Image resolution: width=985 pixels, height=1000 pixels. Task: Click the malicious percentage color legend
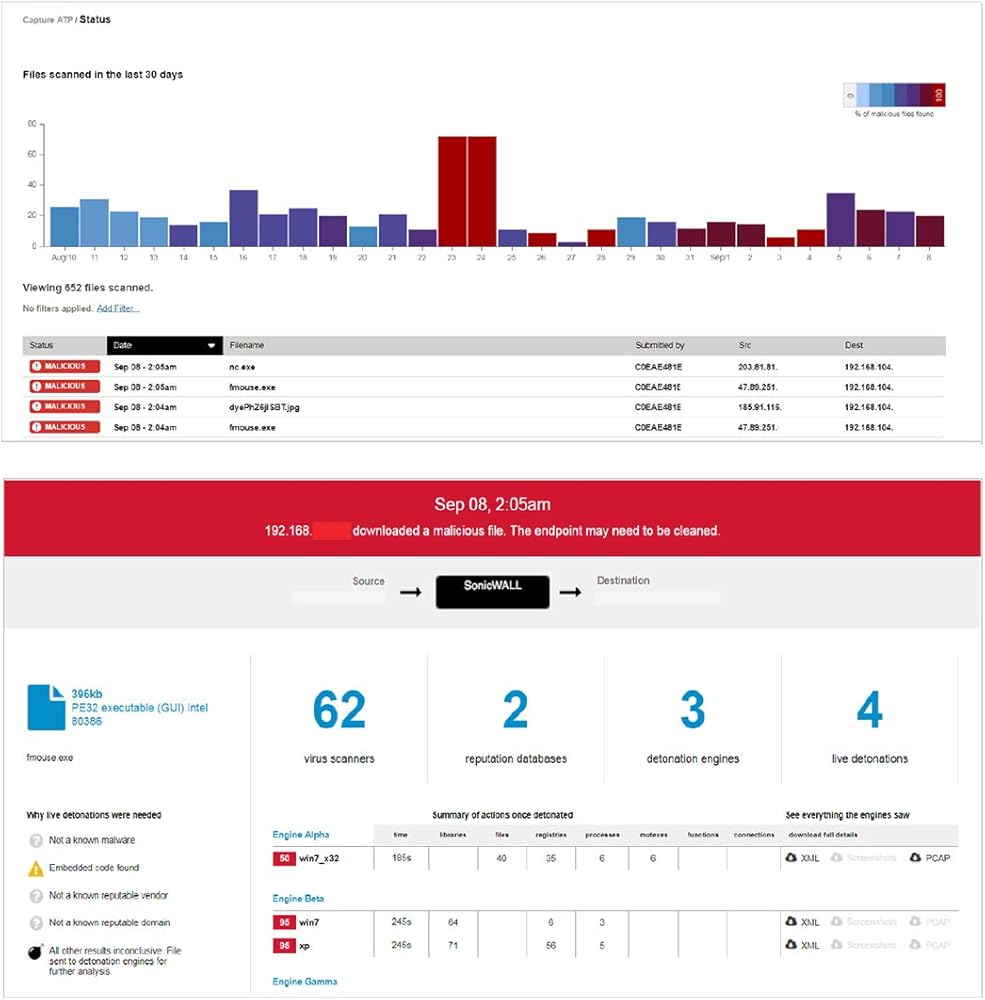click(894, 96)
